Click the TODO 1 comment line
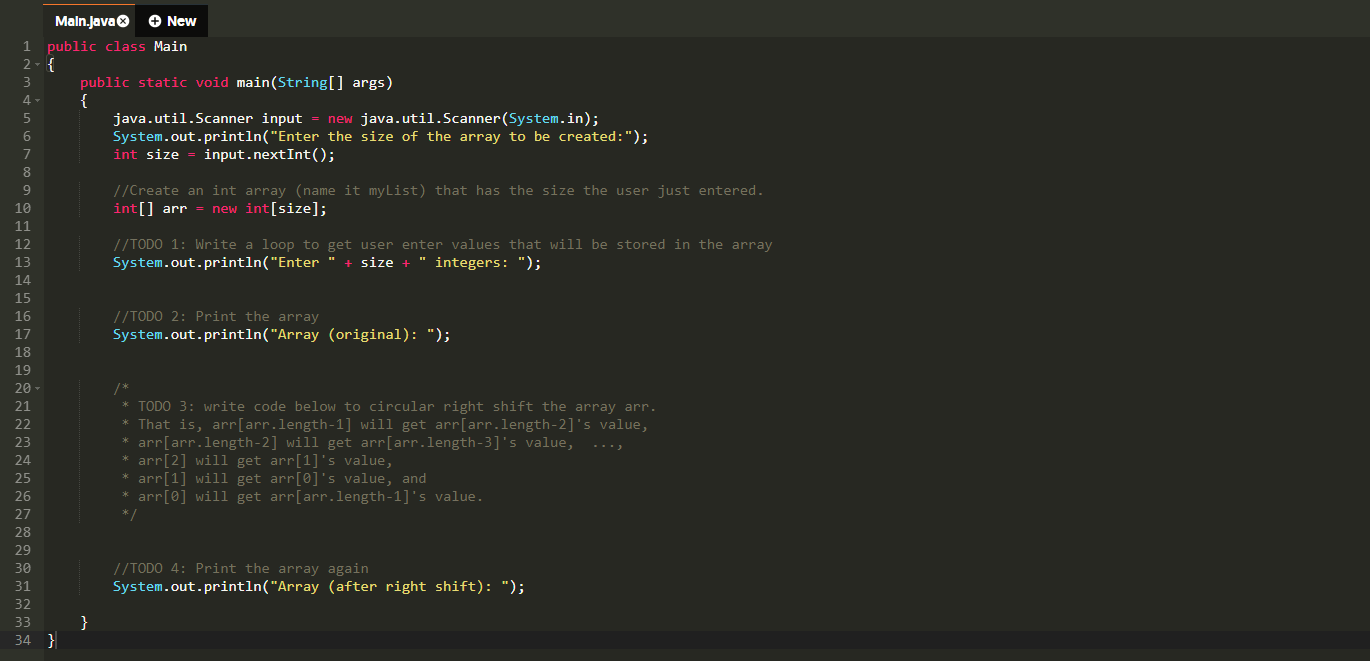The width and height of the screenshot is (1370, 661). coord(443,244)
